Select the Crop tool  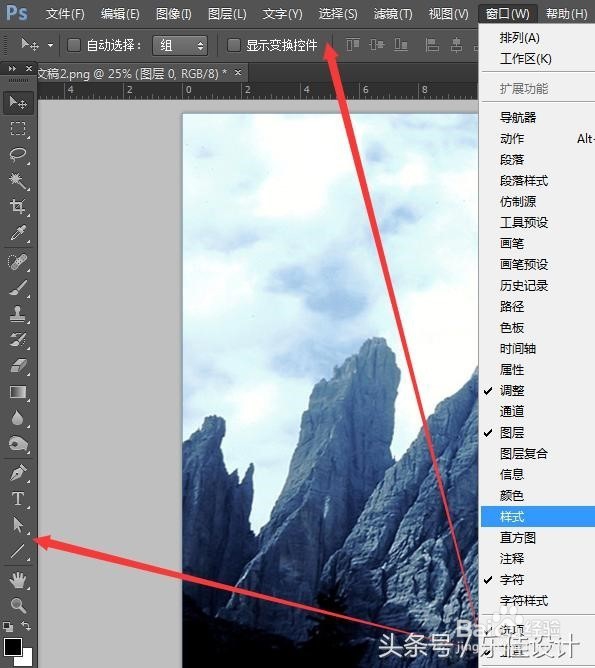point(18,207)
